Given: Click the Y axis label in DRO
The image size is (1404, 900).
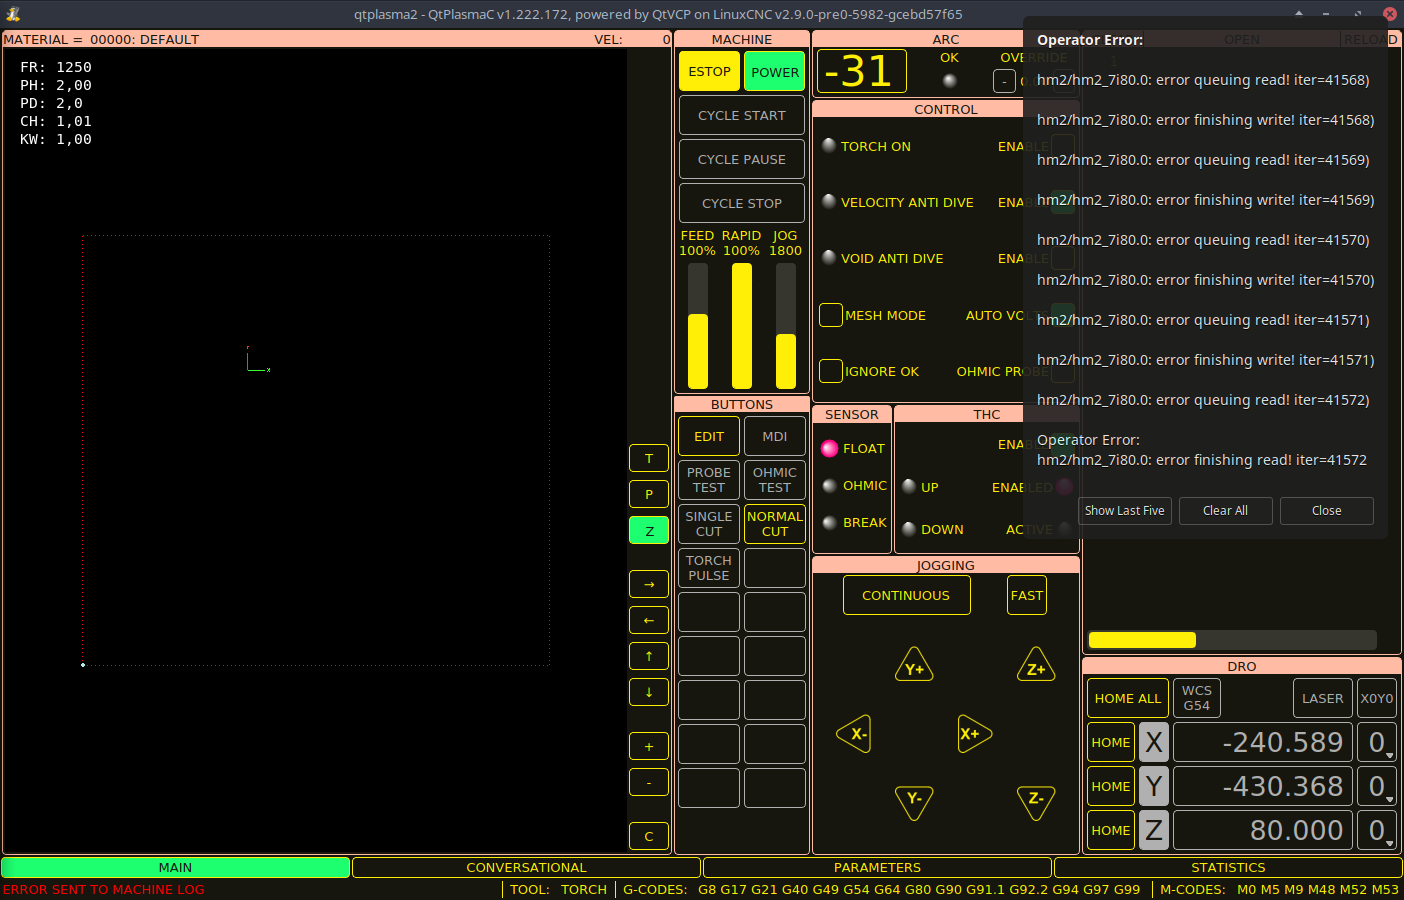Looking at the screenshot, I should pos(1154,786).
